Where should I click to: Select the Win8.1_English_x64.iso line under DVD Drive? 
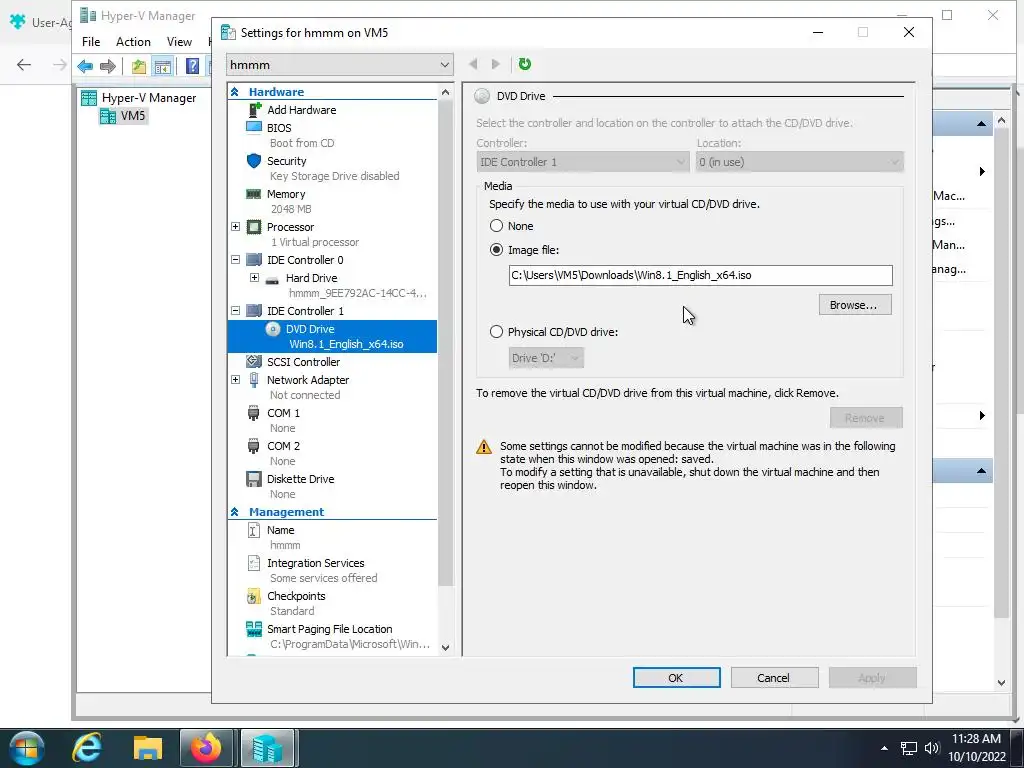tap(346, 344)
